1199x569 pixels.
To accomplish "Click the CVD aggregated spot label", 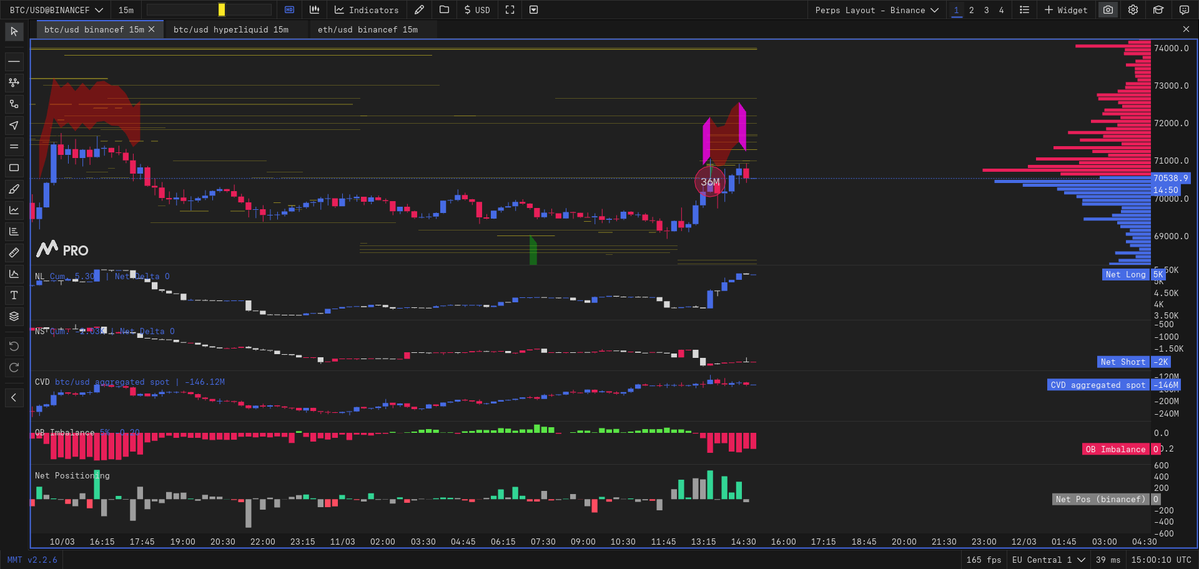I will coord(1098,385).
